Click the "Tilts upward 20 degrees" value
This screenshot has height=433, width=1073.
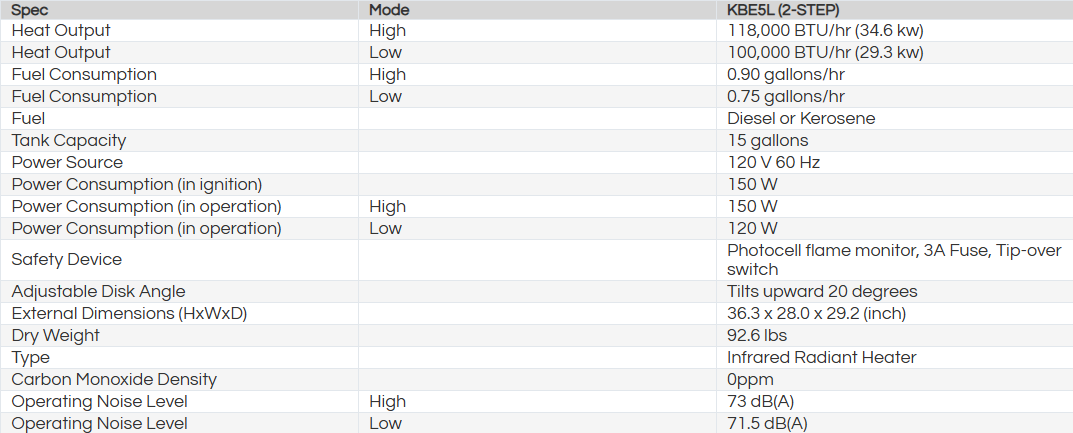tap(822, 292)
